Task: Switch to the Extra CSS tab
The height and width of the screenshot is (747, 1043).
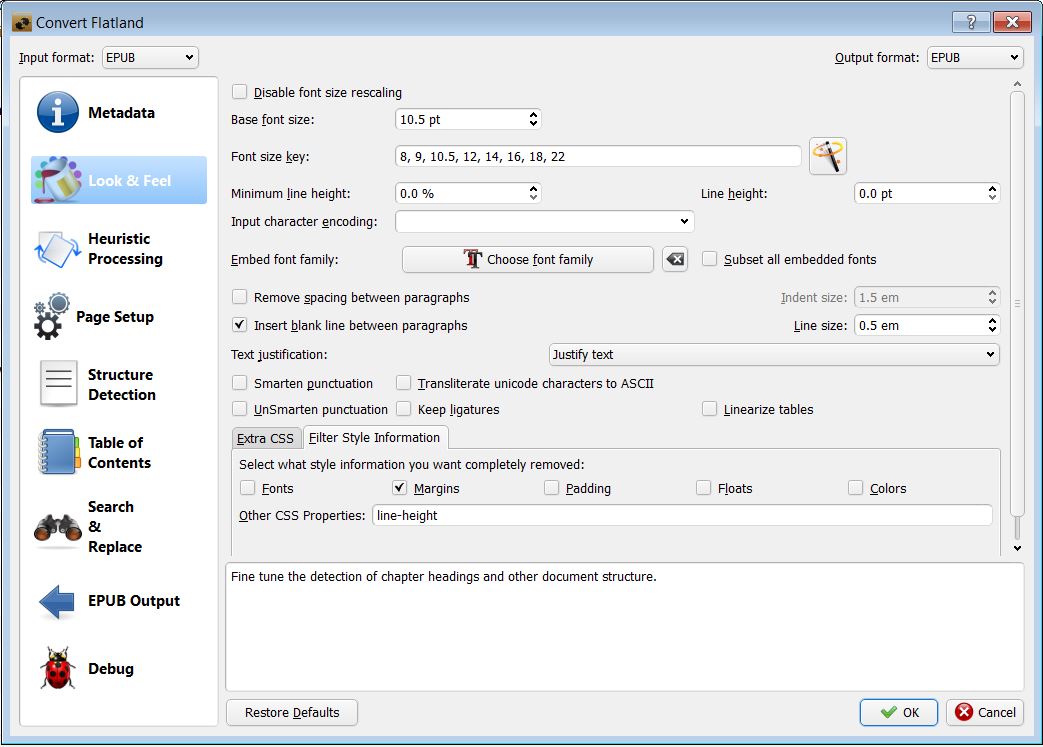Action: click(x=265, y=438)
